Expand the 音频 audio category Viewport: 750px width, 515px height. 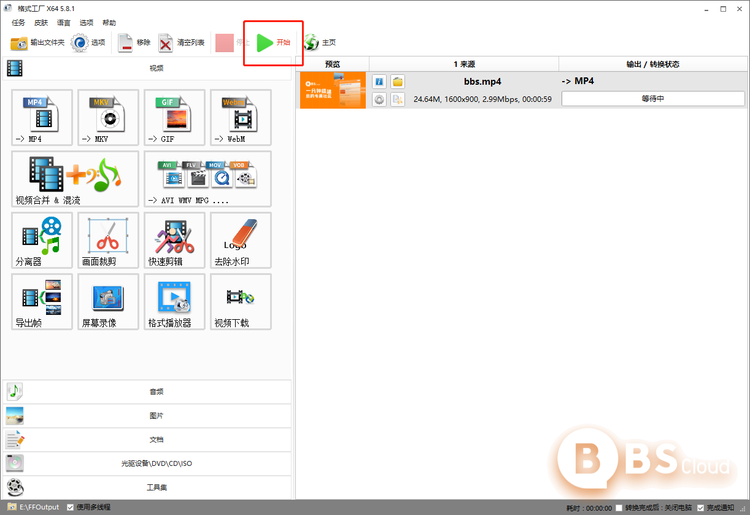point(147,392)
